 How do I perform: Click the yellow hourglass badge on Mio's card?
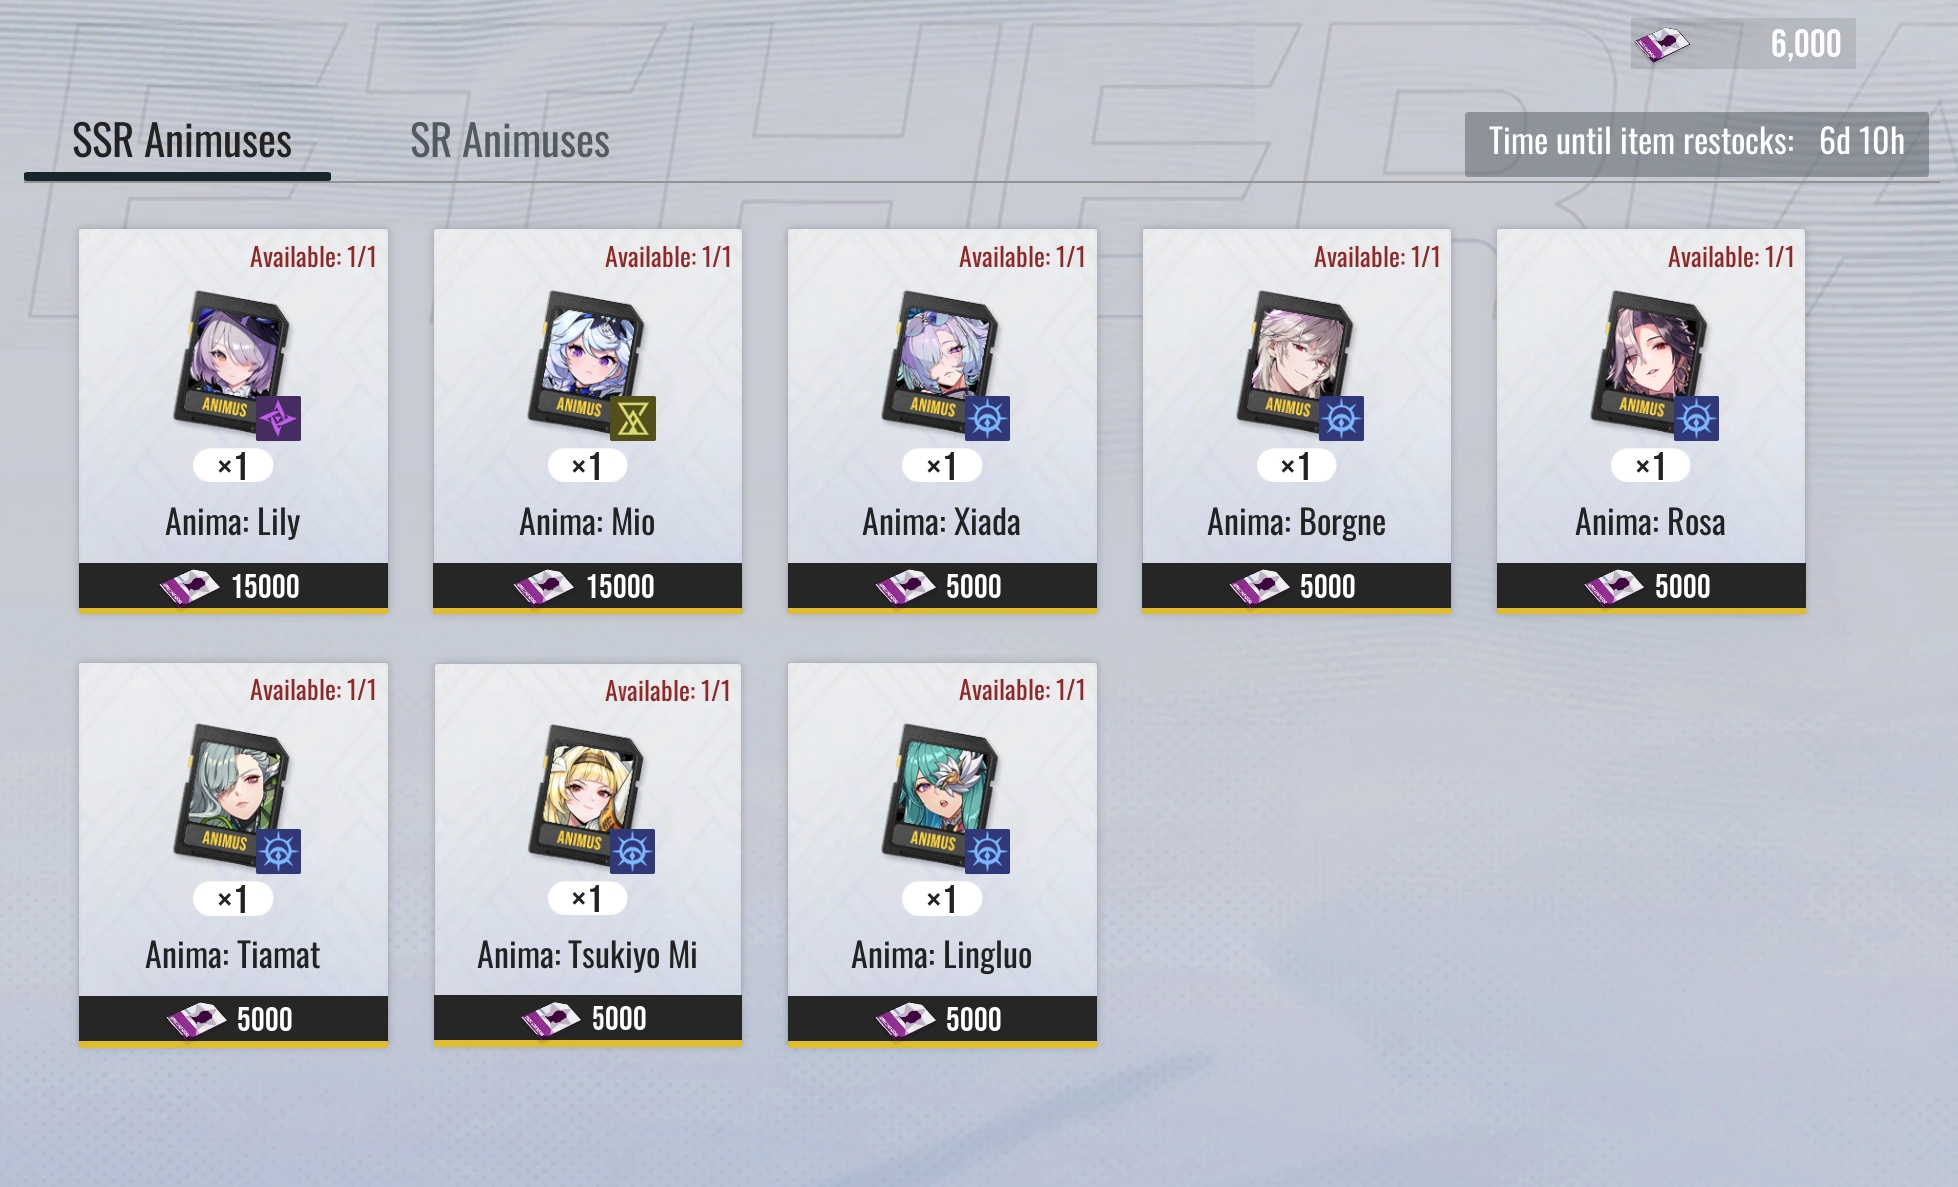[633, 418]
